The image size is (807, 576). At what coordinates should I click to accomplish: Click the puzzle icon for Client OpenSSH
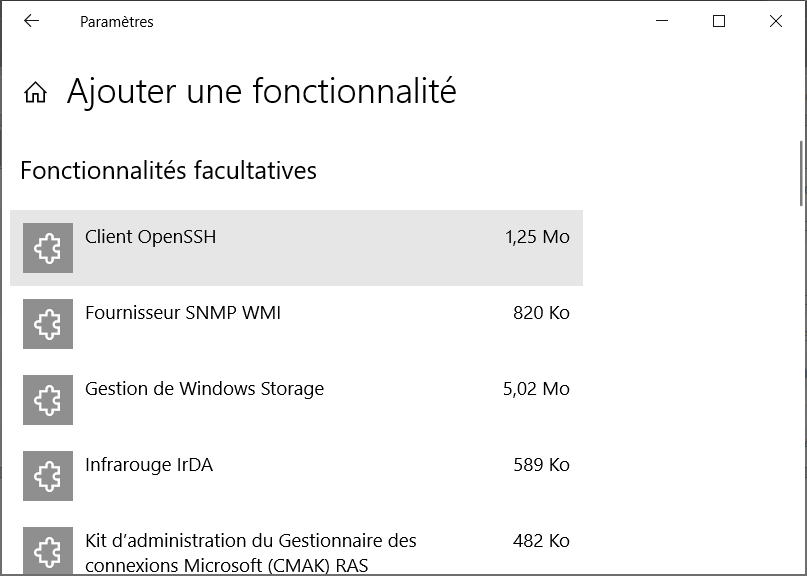[48, 248]
